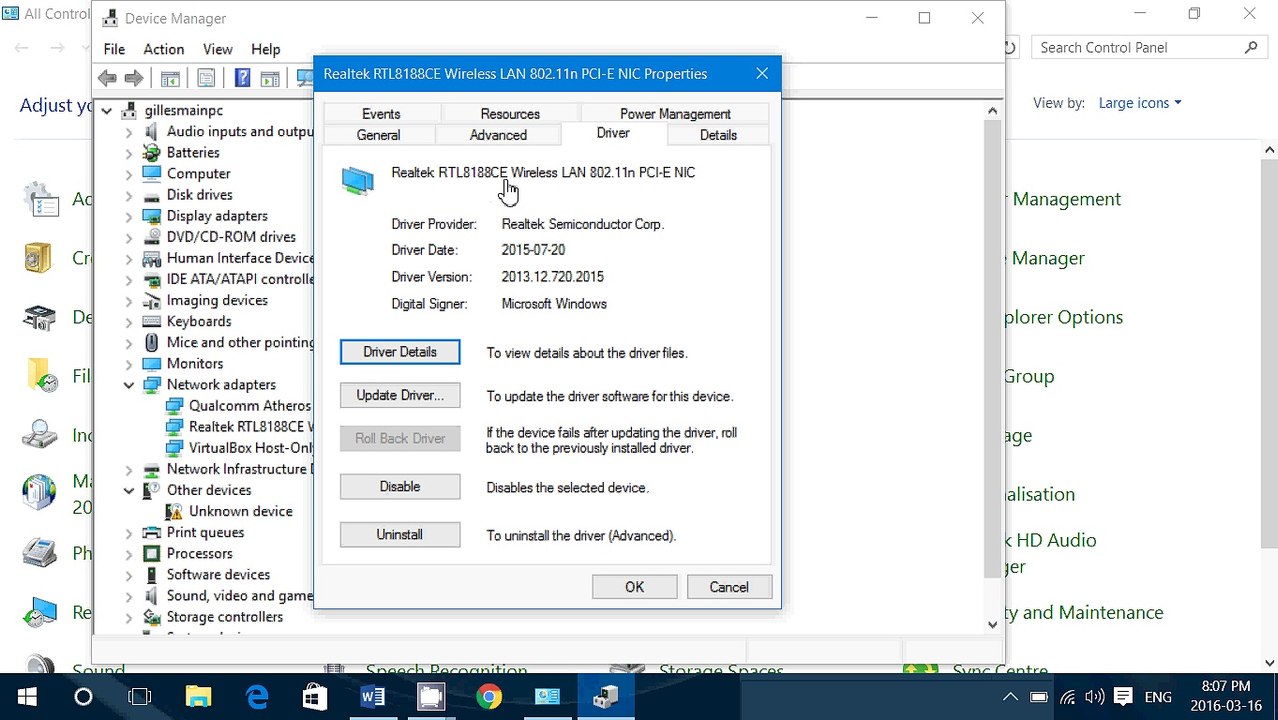Viewport: 1278px width, 720px height.
Task: Open the Action Center notification icon
Action: coord(1122,696)
